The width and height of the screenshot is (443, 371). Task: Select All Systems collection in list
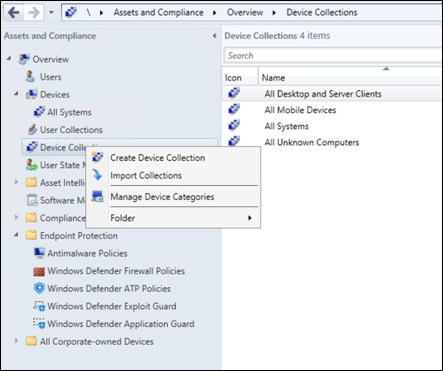click(x=332, y=126)
